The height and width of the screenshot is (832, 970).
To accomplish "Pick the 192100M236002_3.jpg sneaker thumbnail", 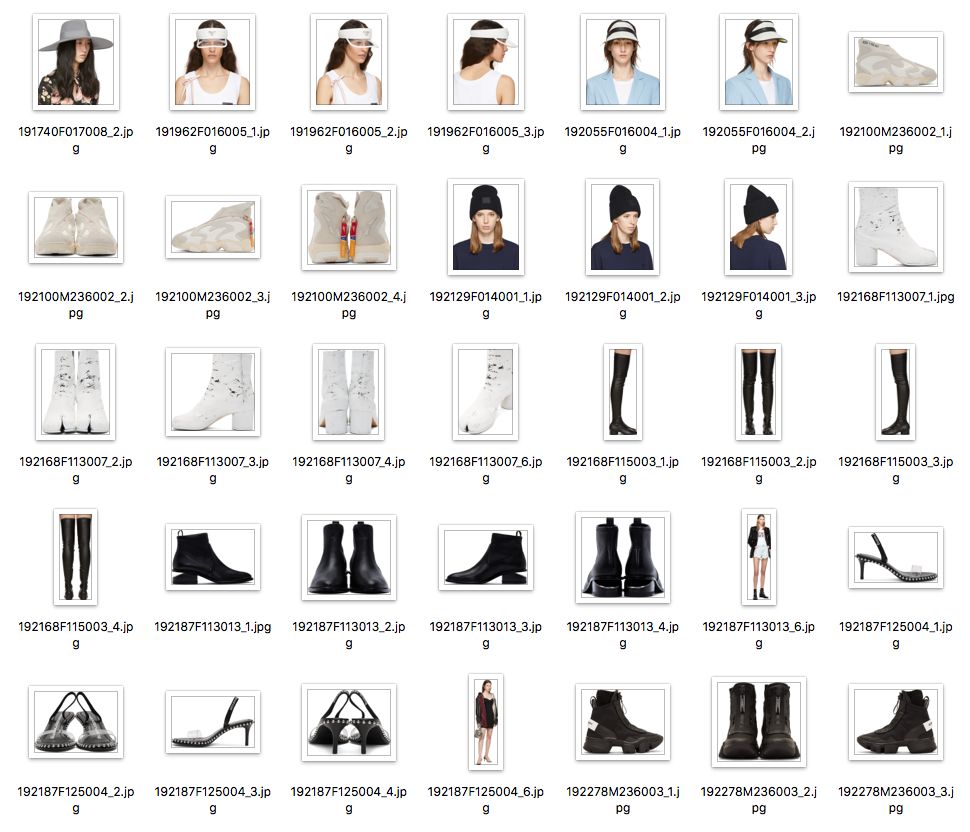I will point(212,227).
